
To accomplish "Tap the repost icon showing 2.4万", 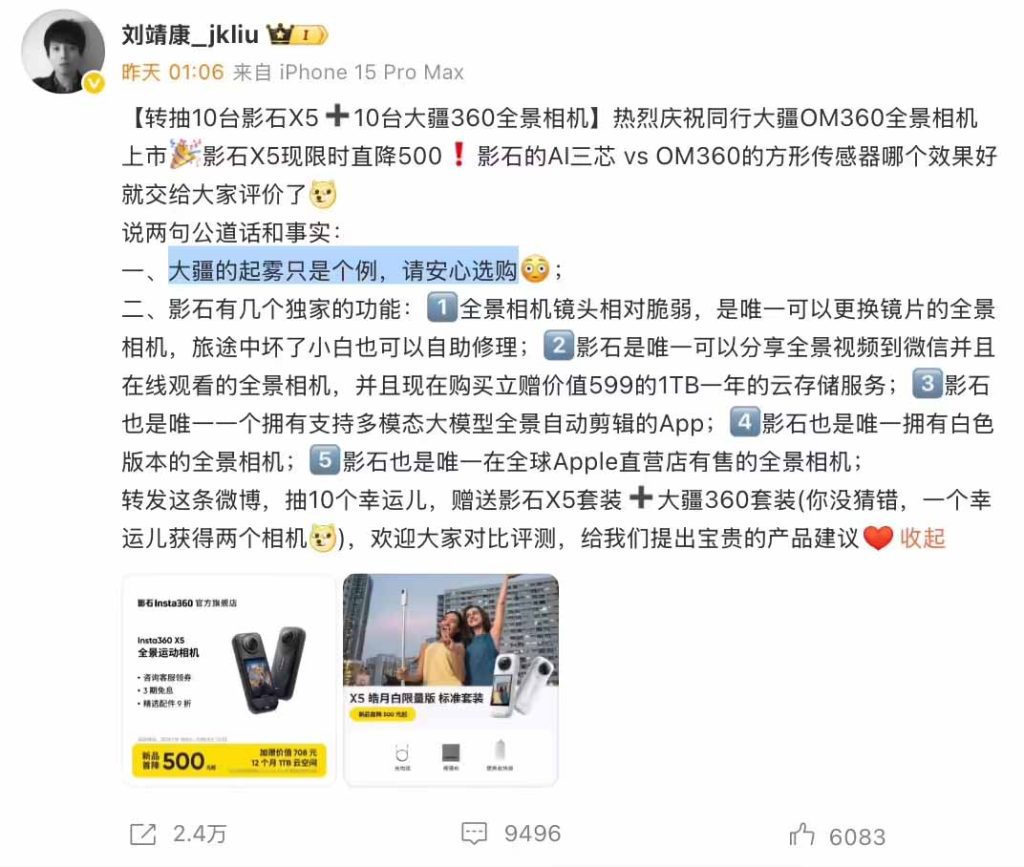I will point(143,834).
